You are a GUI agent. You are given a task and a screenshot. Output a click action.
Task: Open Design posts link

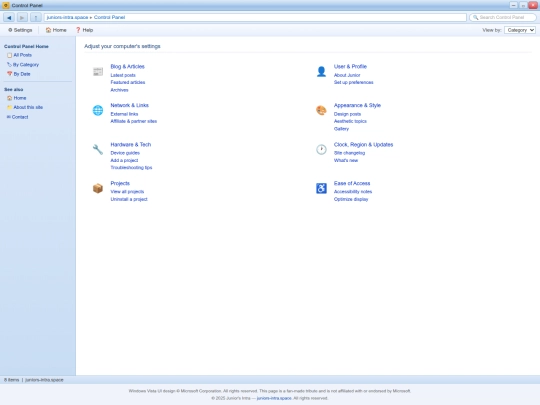pos(347,114)
